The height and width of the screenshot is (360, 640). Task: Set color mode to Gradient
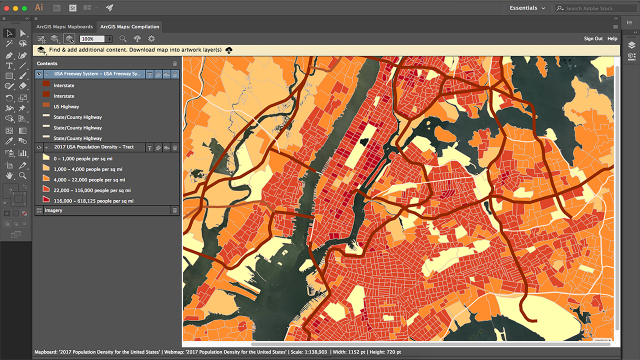click(x=16, y=213)
